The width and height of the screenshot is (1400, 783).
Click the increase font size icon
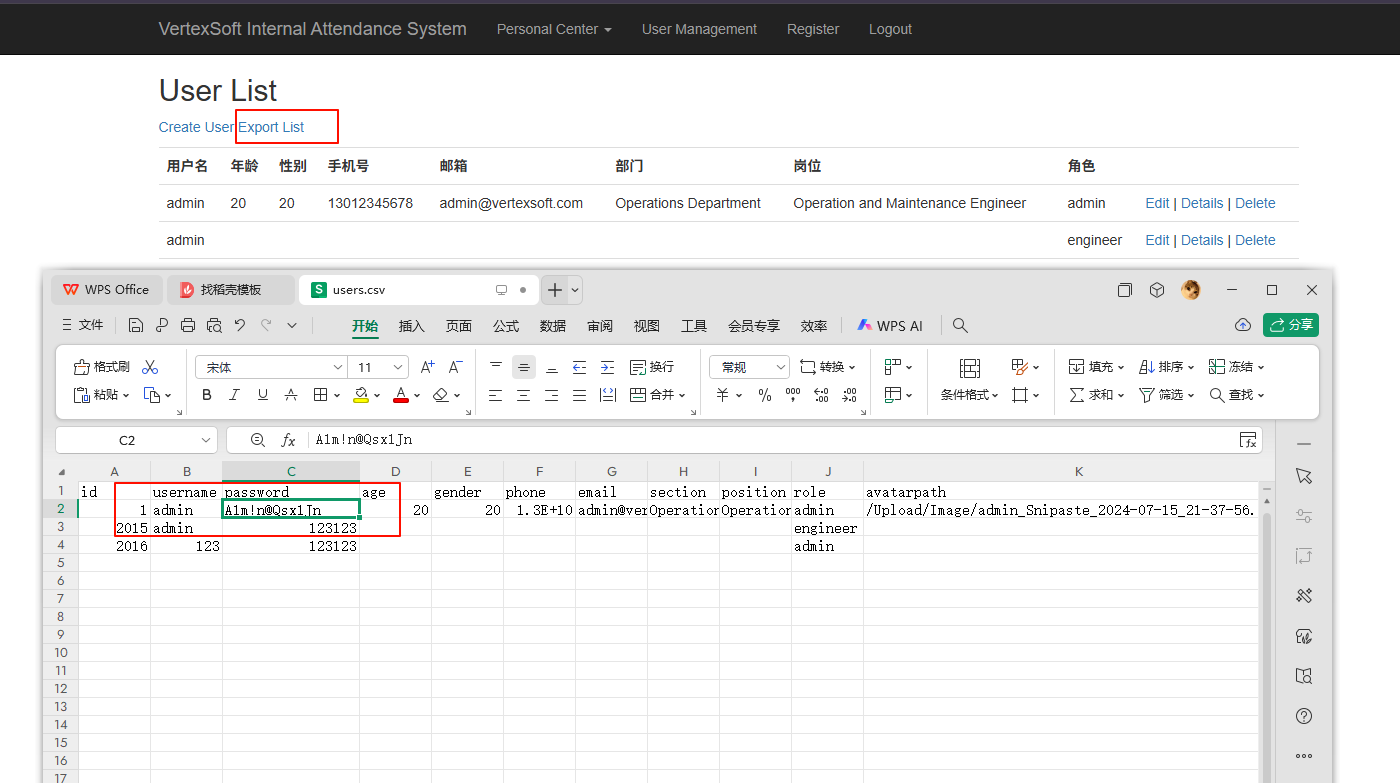pyautogui.click(x=427, y=367)
